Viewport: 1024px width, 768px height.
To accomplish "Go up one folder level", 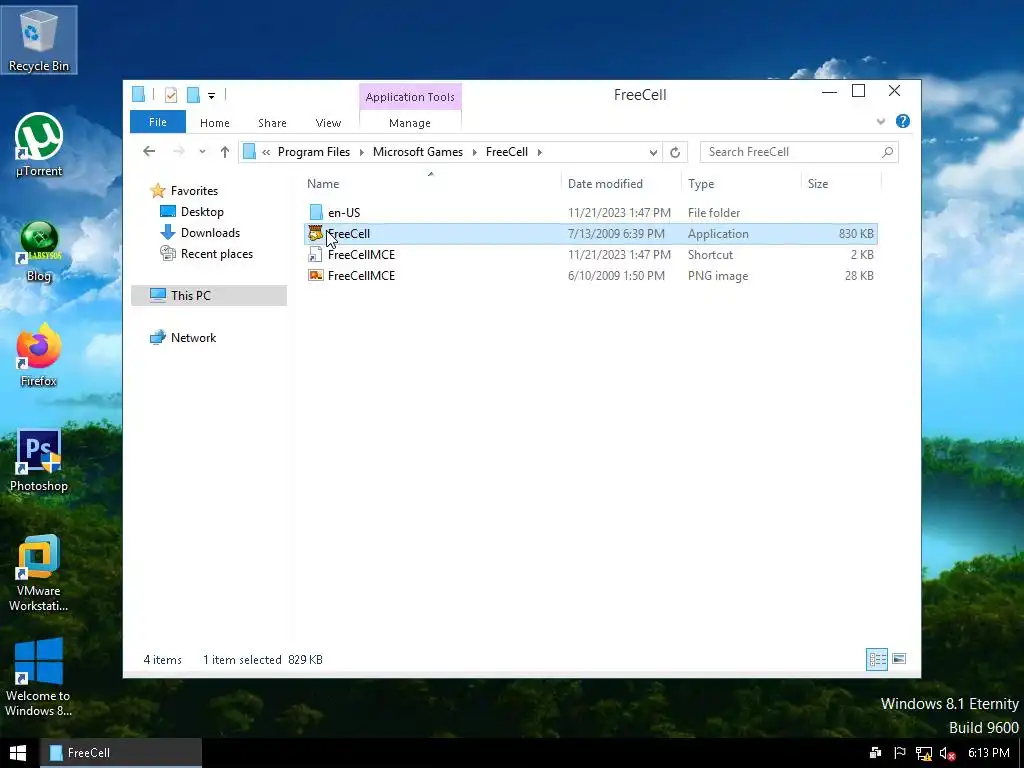I will click(225, 152).
